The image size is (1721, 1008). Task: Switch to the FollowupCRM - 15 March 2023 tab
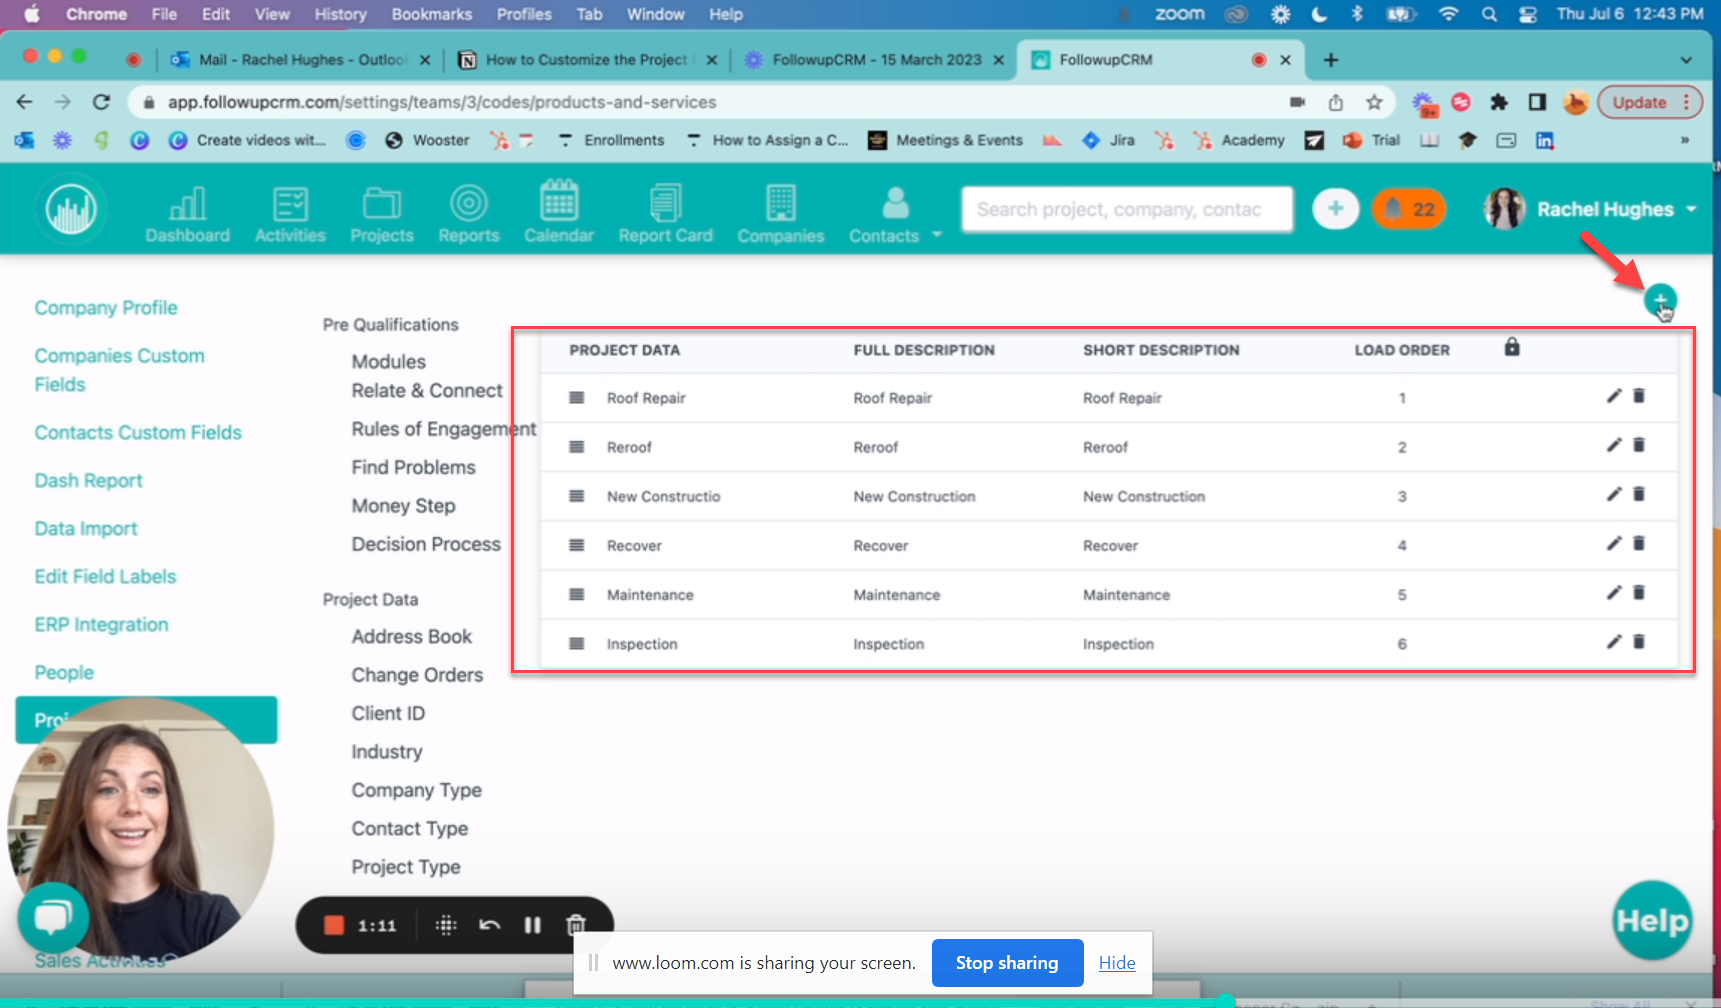point(870,59)
